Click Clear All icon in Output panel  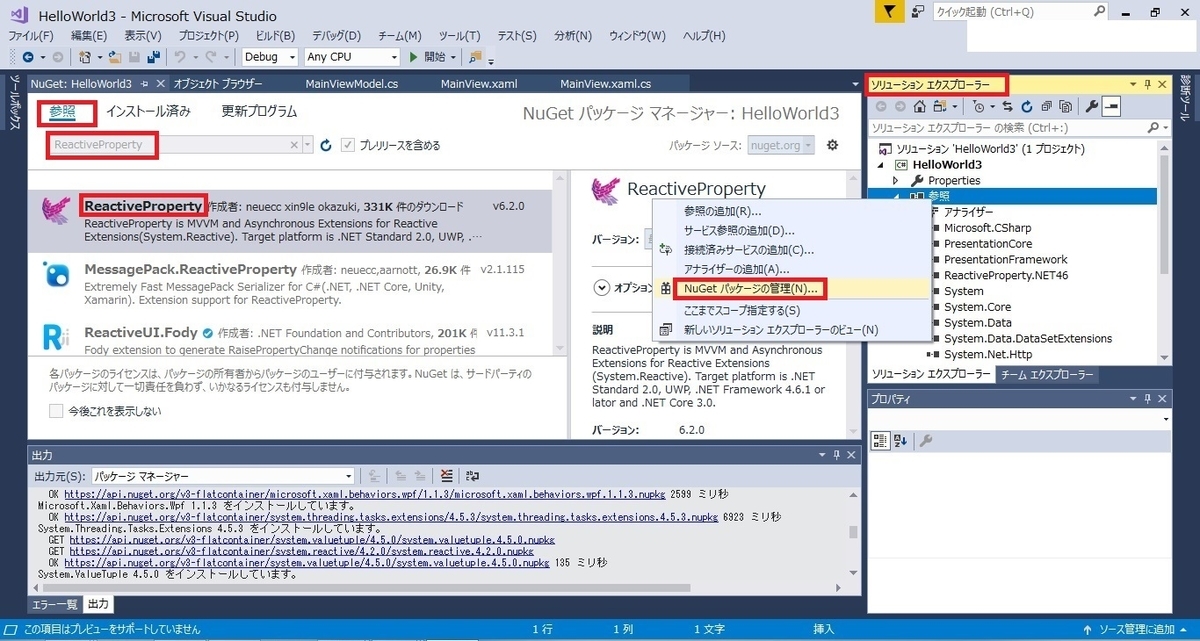pos(446,476)
